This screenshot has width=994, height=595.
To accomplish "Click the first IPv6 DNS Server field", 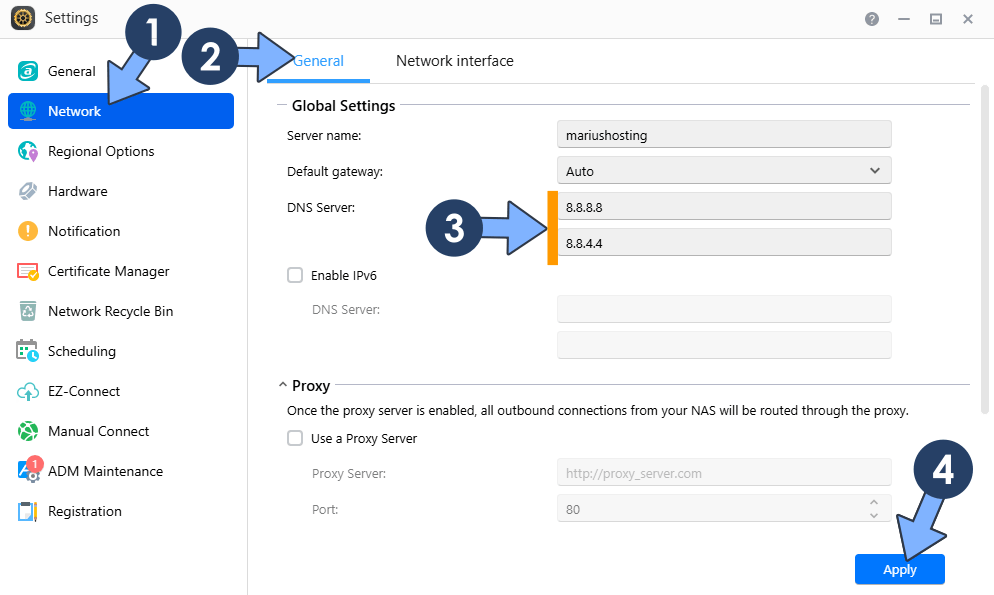I will coord(724,309).
